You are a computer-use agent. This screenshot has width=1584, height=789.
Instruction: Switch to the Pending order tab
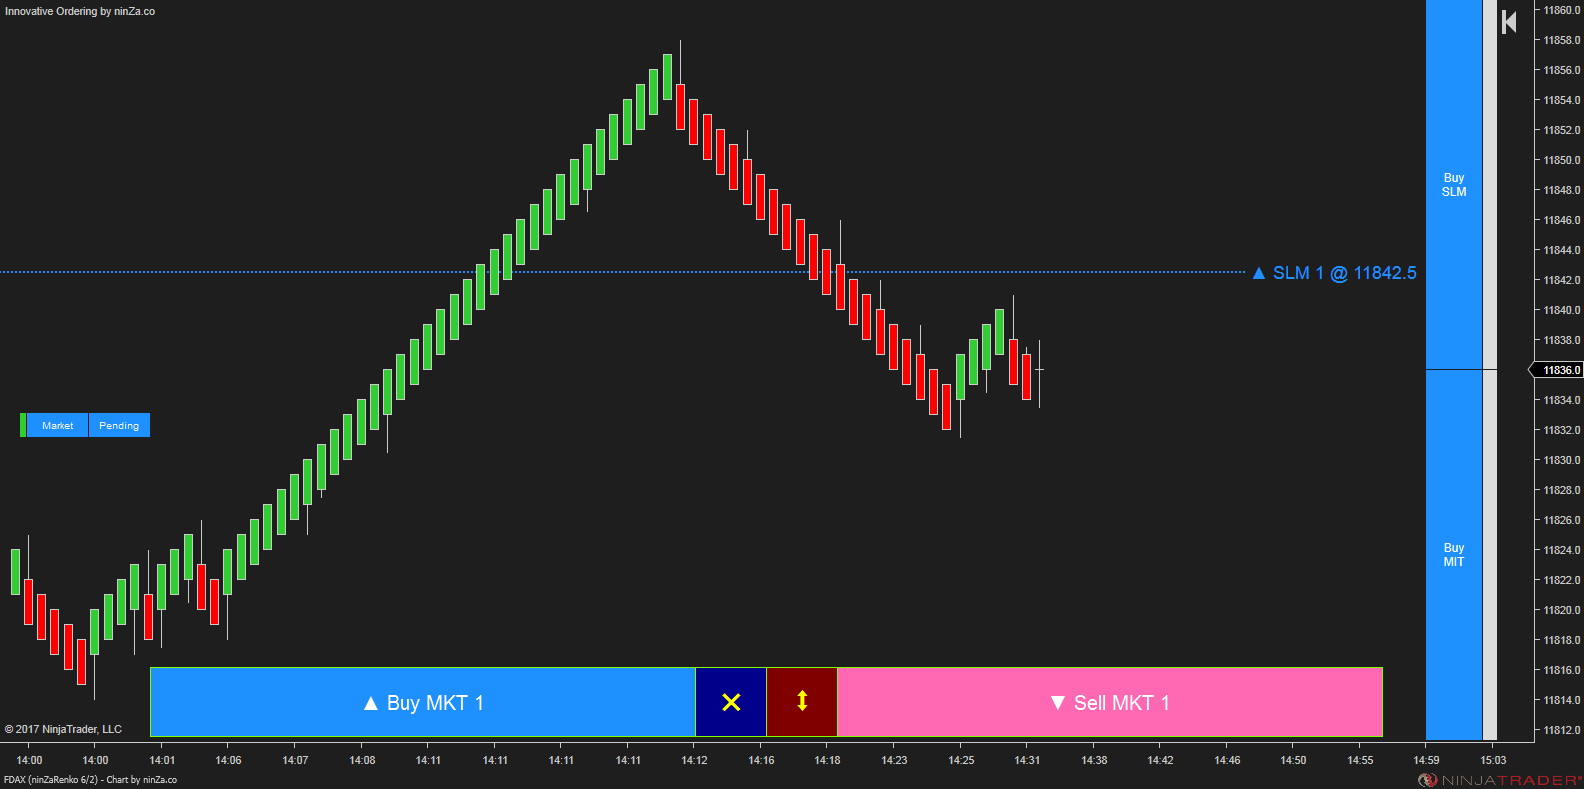point(119,425)
